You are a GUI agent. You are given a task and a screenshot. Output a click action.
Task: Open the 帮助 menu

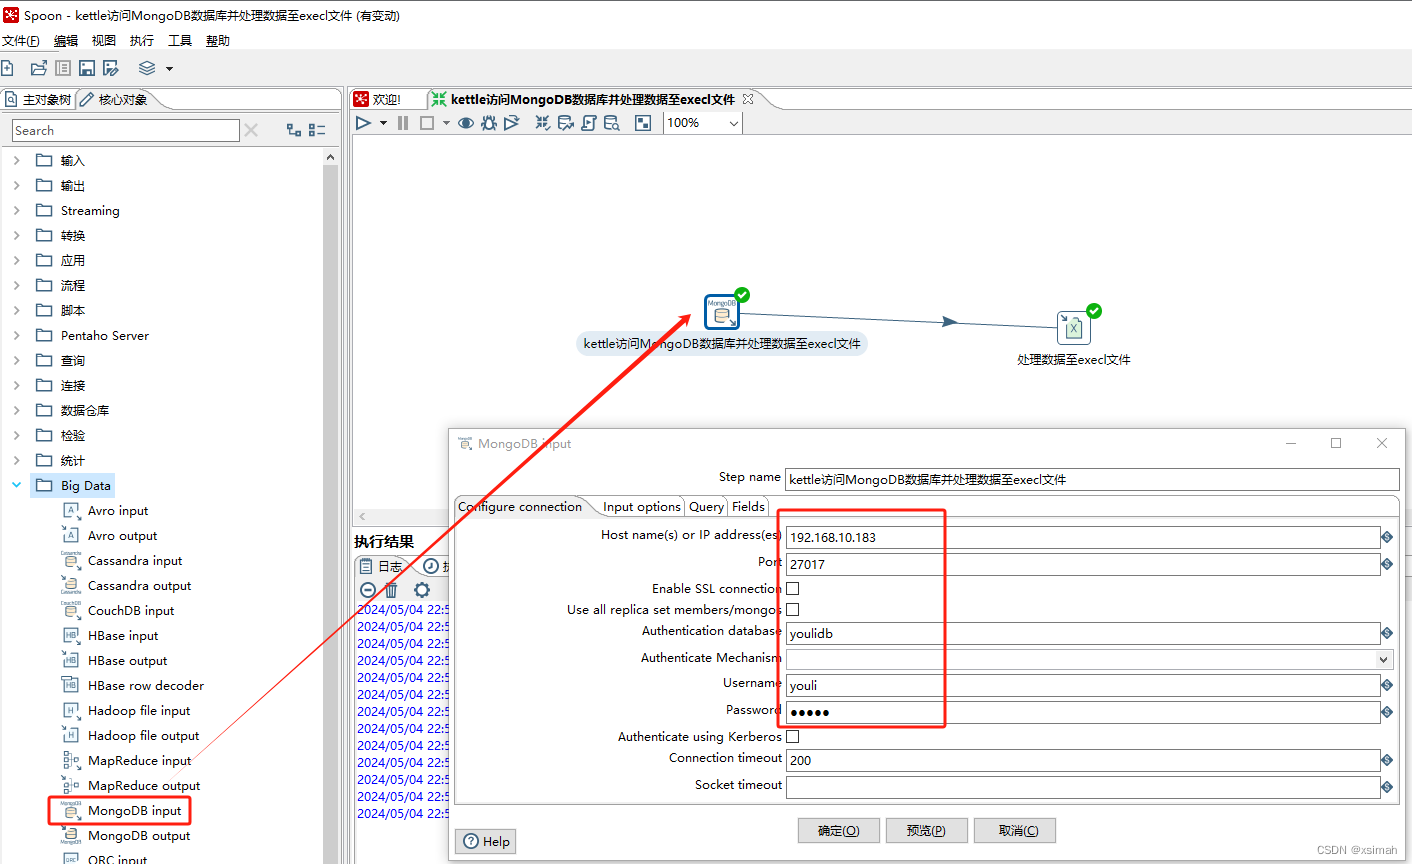coord(218,41)
